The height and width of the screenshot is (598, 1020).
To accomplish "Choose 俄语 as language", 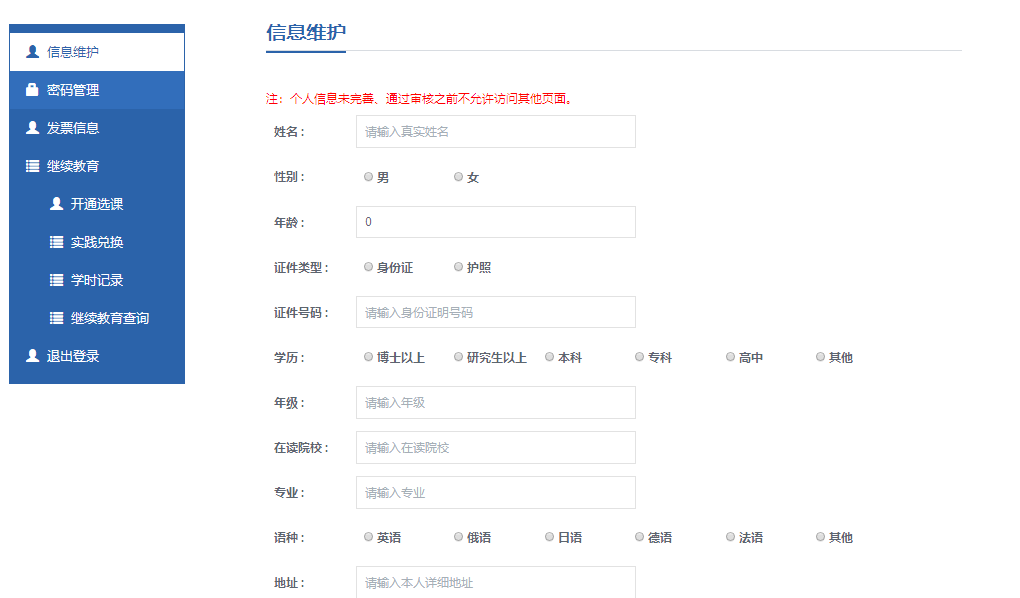I will tap(459, 537).
